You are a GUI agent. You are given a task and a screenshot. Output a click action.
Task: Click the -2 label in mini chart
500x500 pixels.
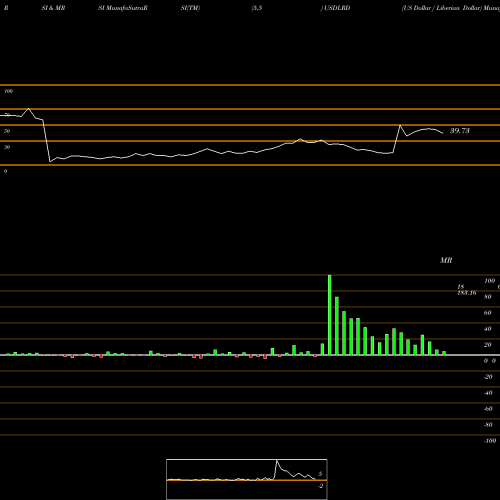click(x=321, y=486)
